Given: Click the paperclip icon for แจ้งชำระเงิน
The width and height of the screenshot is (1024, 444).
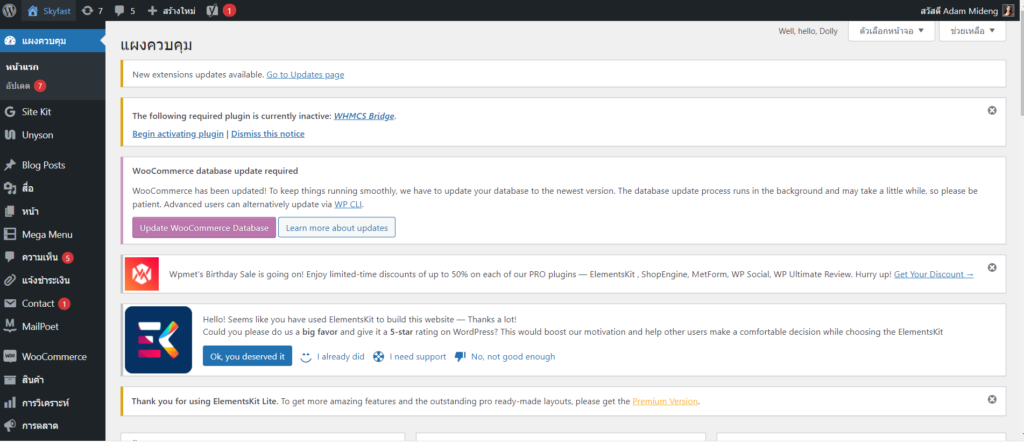Looking at the screenshot, I should point(10,280).
